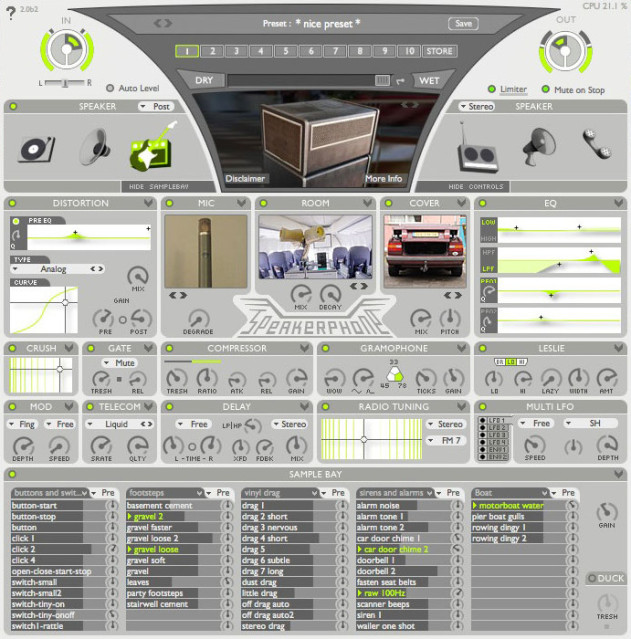Click the telecom SRATE knob
631x639 pixels.
(x=101, y=445)
